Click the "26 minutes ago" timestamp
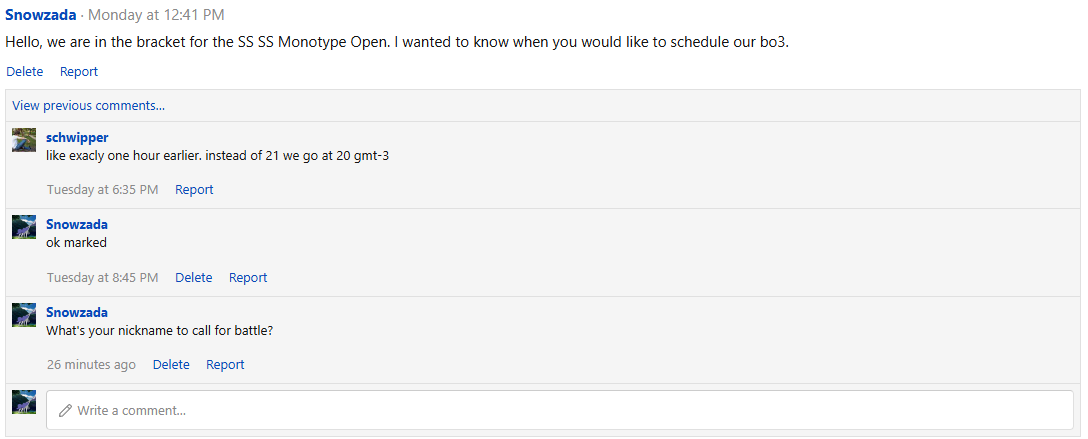Screen dimensions: 1088x439 click(x=91, y=365)
